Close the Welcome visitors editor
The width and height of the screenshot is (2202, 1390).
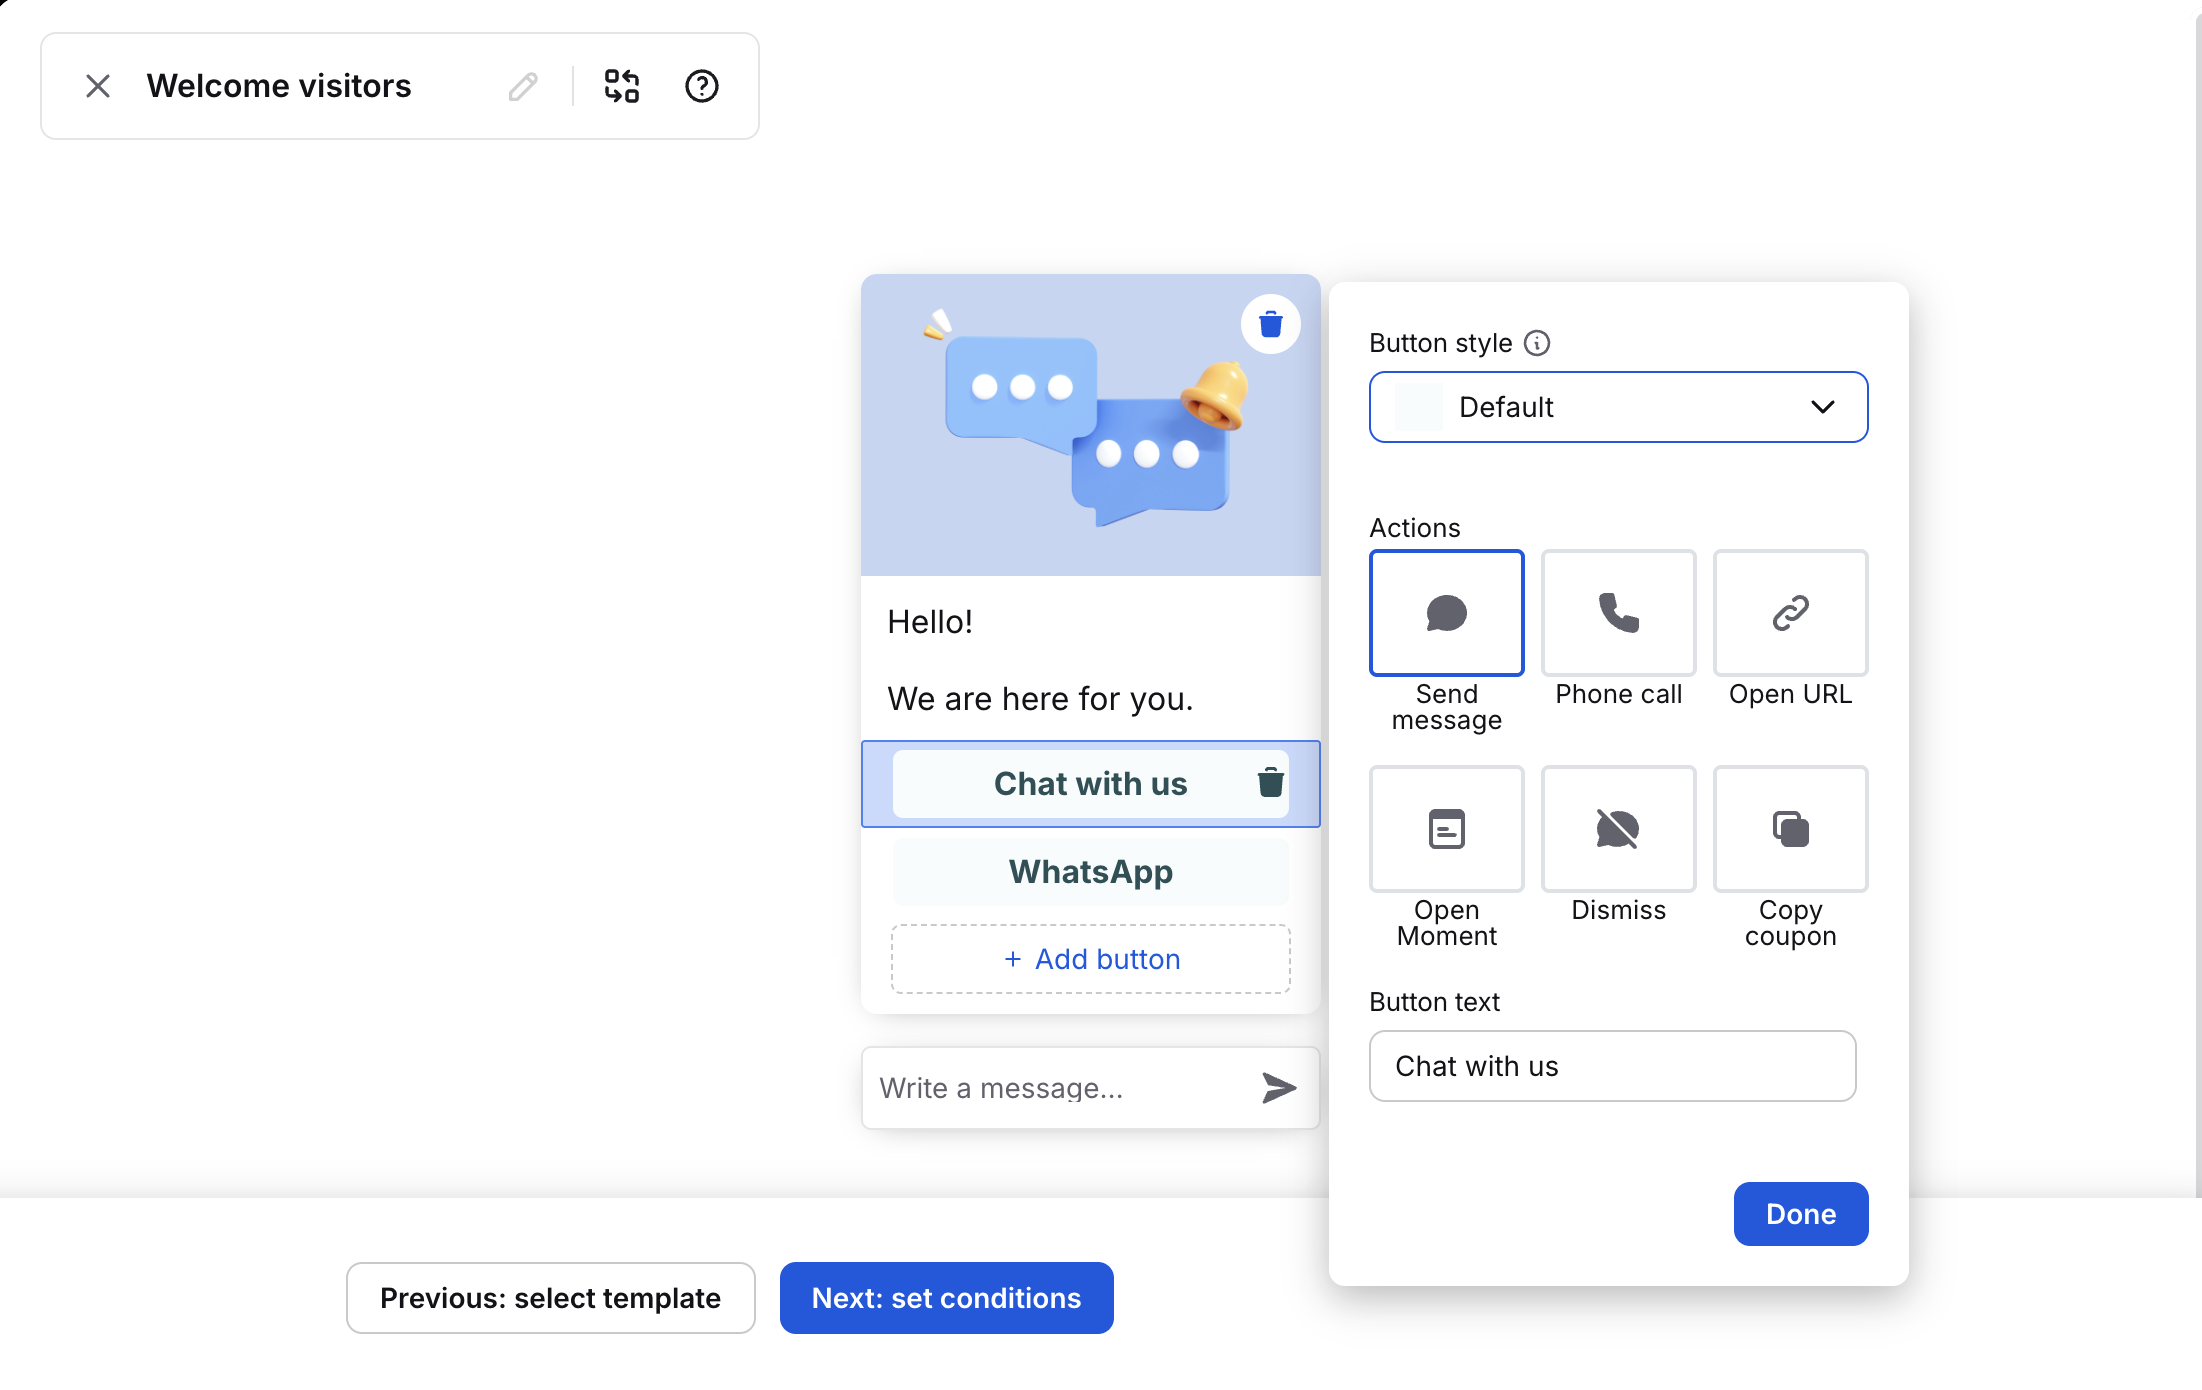tap(98, 87)
